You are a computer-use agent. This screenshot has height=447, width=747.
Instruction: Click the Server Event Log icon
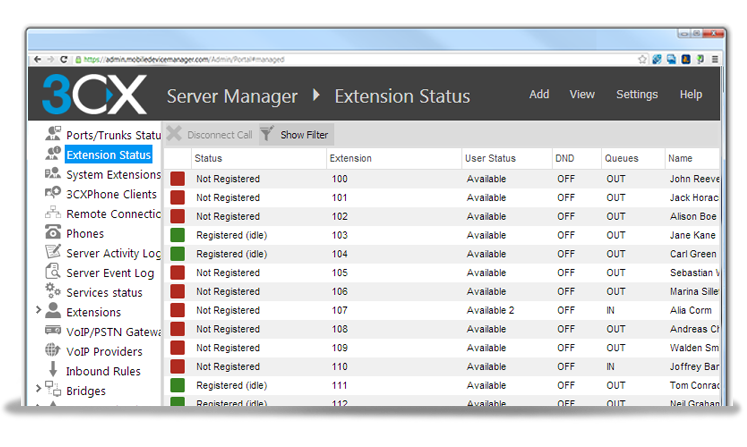[x=53, y=272]
